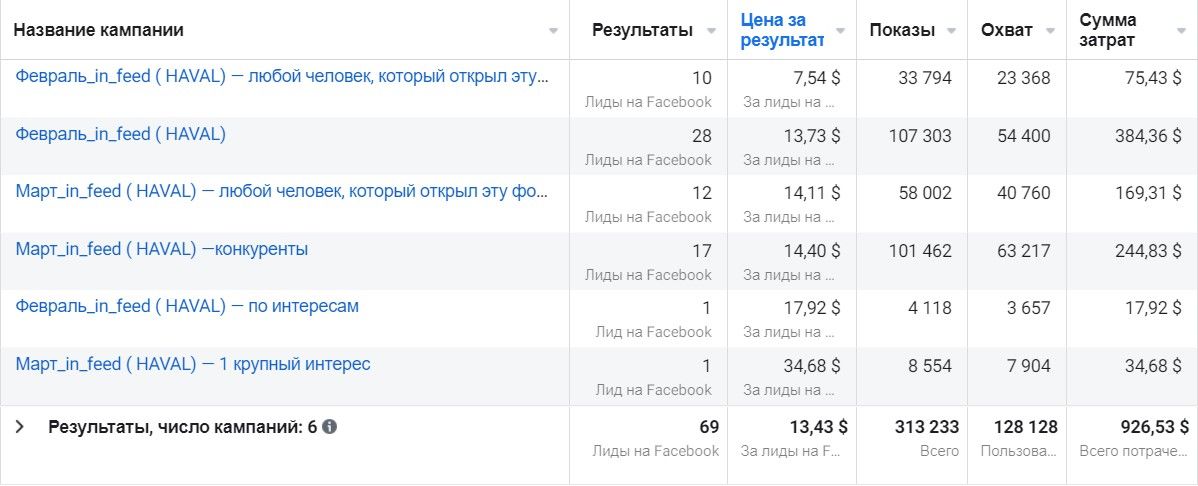Screen dimensions: 1198x486
Task: Click the sort arrow beside Цена за результат
Action: [842, 31]
